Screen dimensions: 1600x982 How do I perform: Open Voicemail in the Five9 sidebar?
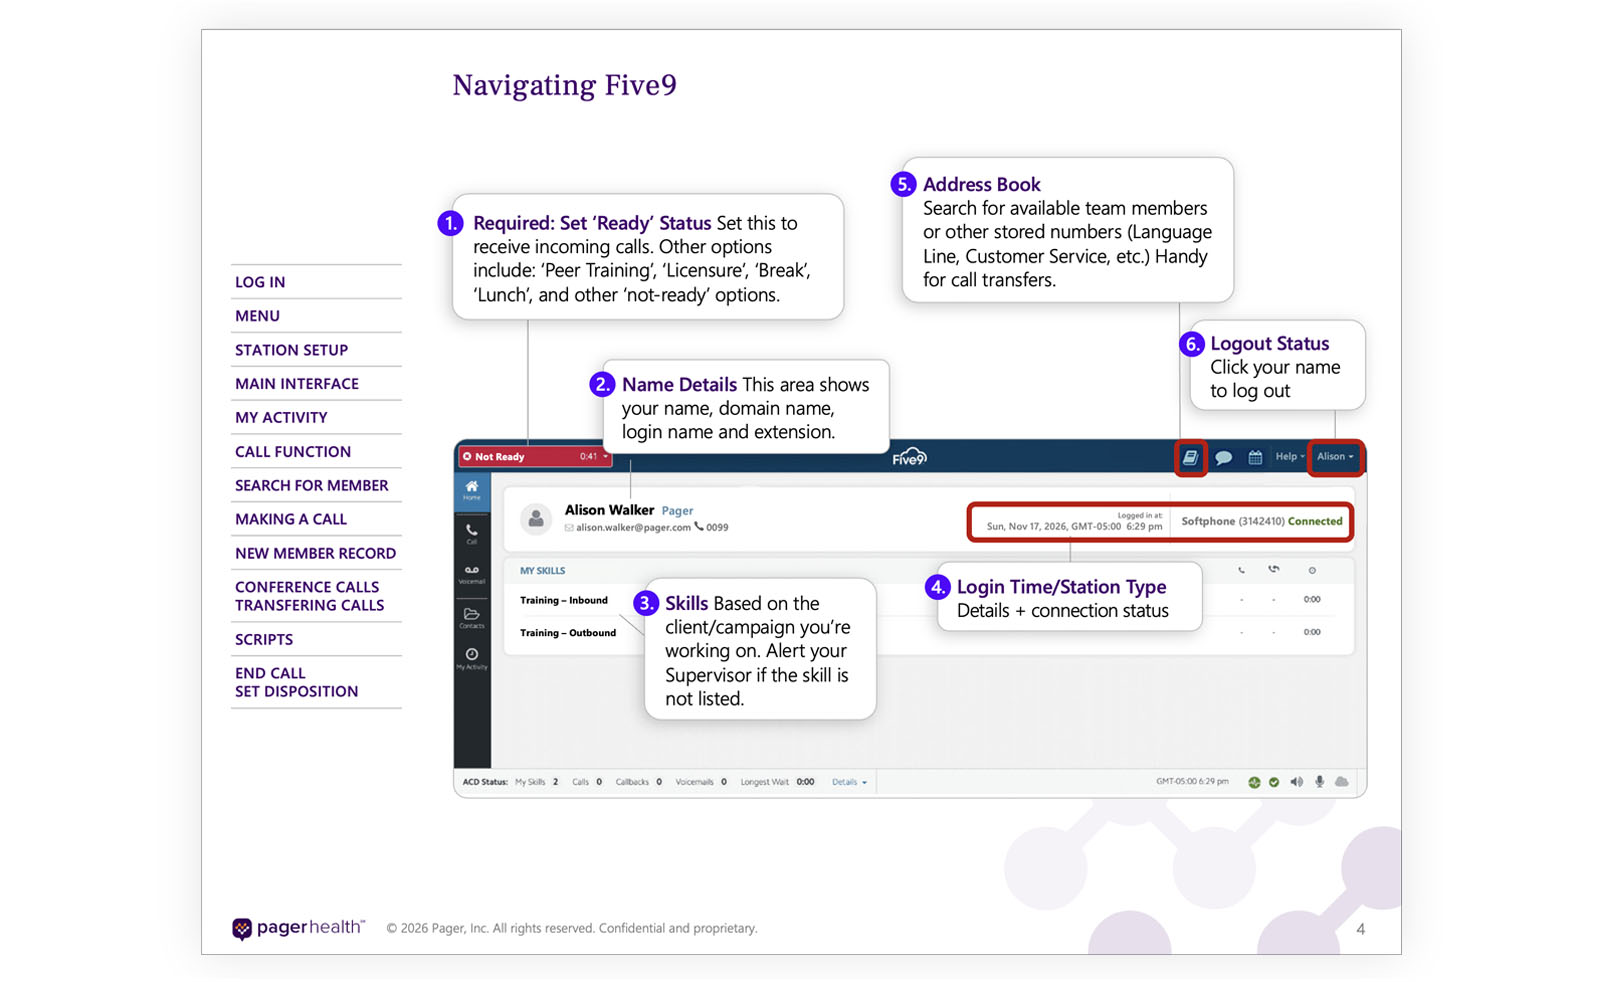(x=472, y=574)
